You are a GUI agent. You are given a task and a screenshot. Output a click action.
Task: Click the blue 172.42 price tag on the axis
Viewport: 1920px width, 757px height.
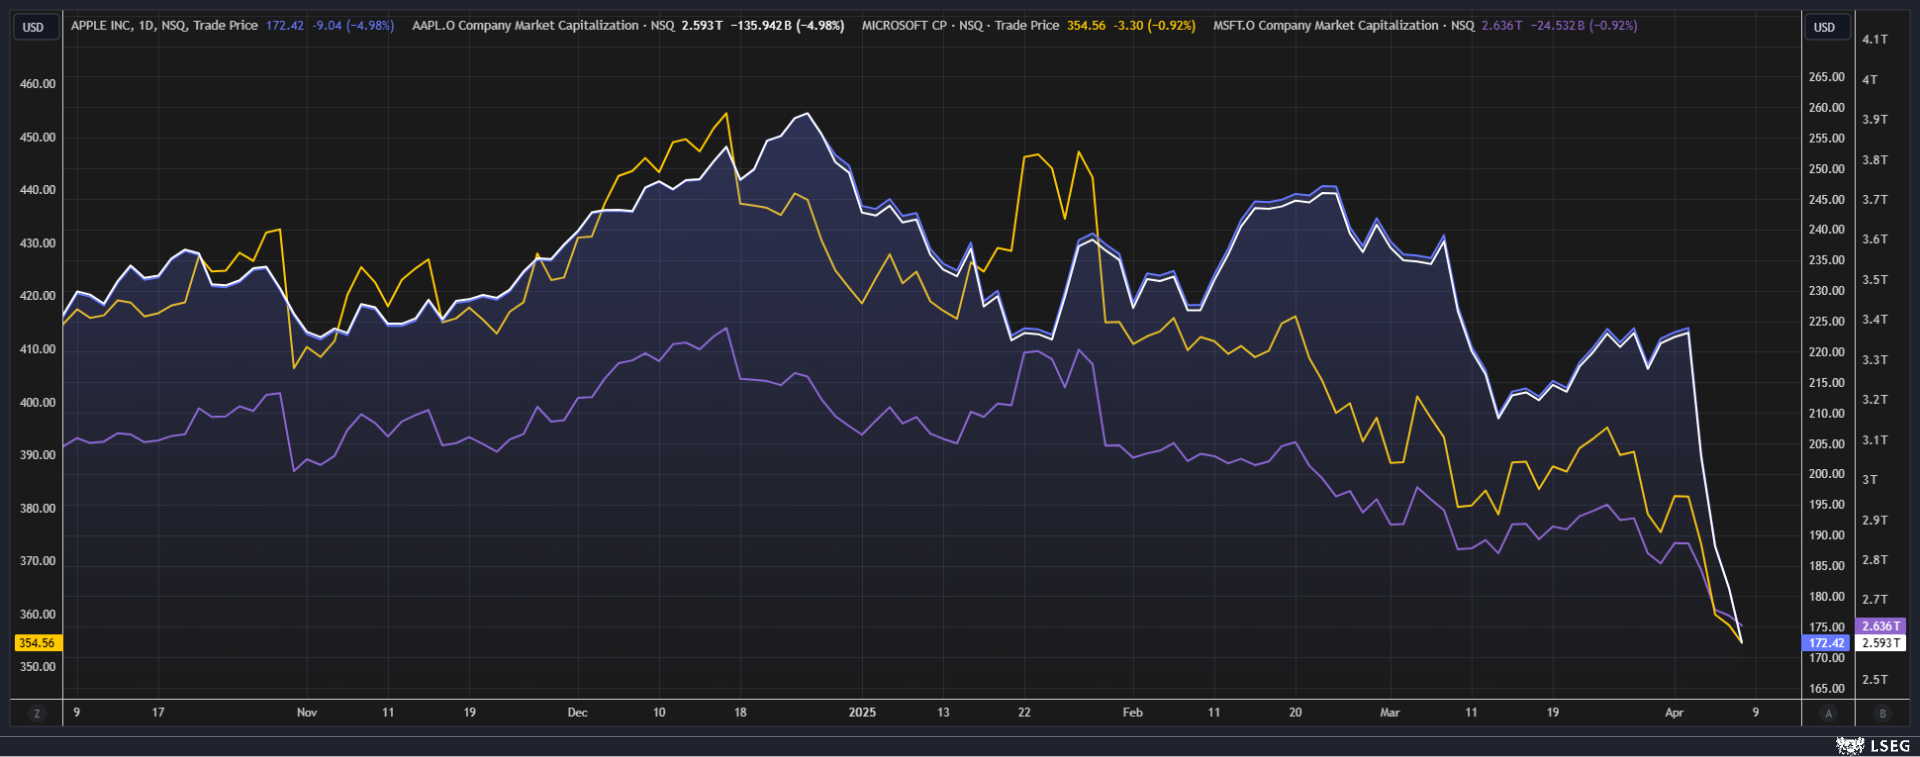[x=1826, y=643]
